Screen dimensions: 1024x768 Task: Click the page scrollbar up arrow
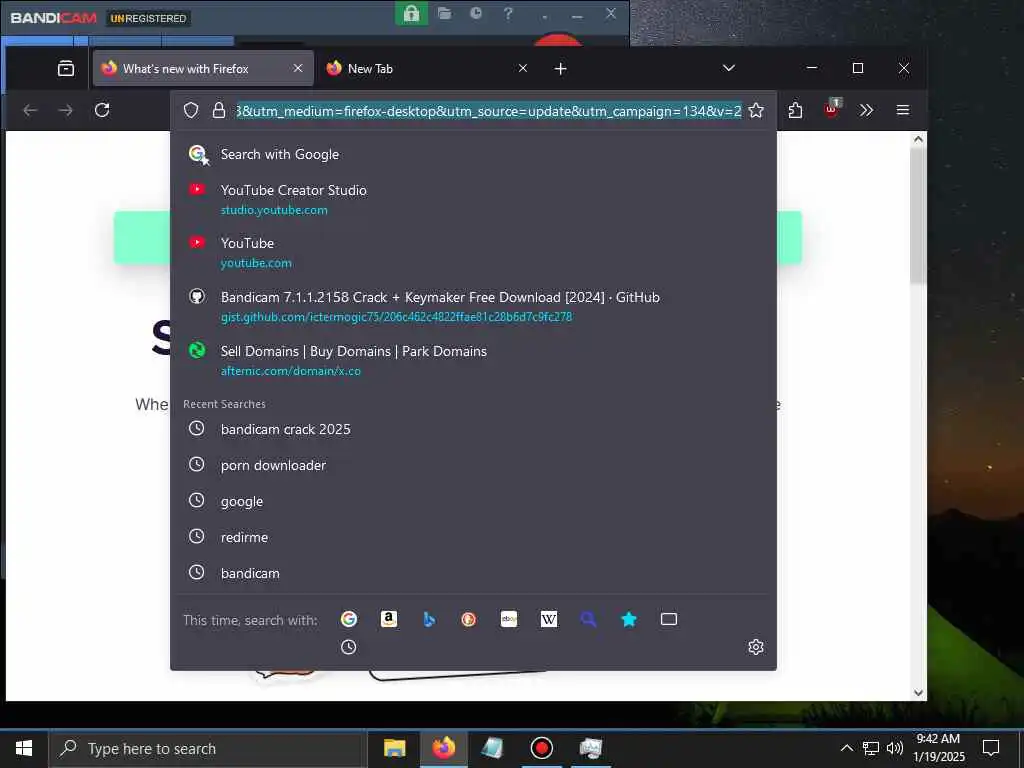coord(918,139)
